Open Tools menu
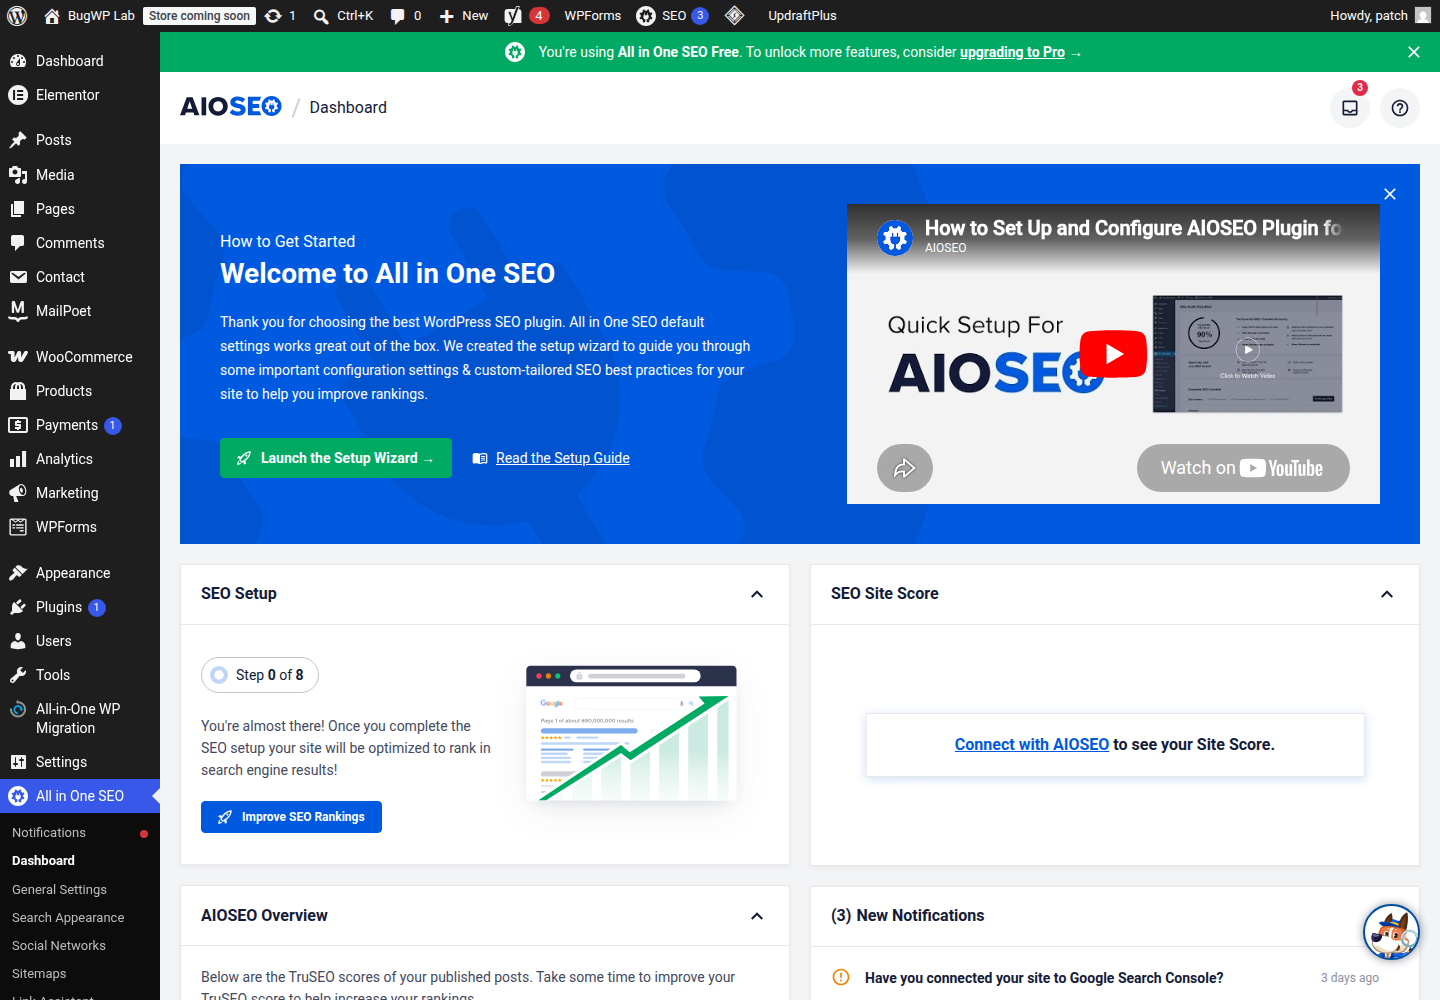Viewport: 1440px width, 1000px height. click(x=80, y=675)
